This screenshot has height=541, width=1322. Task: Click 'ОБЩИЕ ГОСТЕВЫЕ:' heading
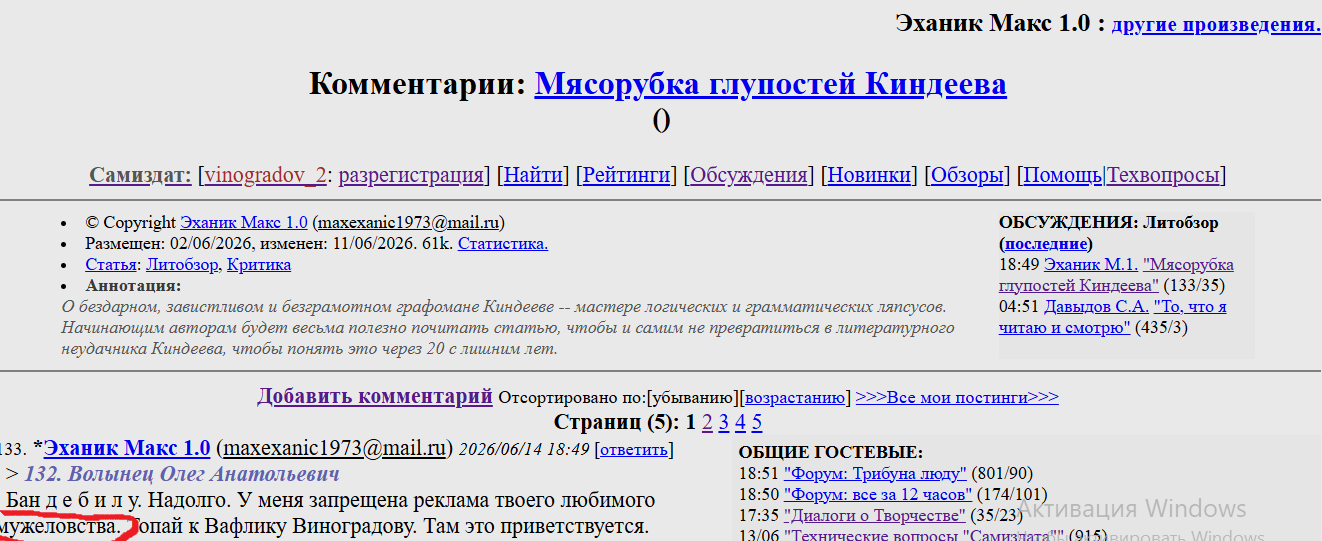point(831,452)
